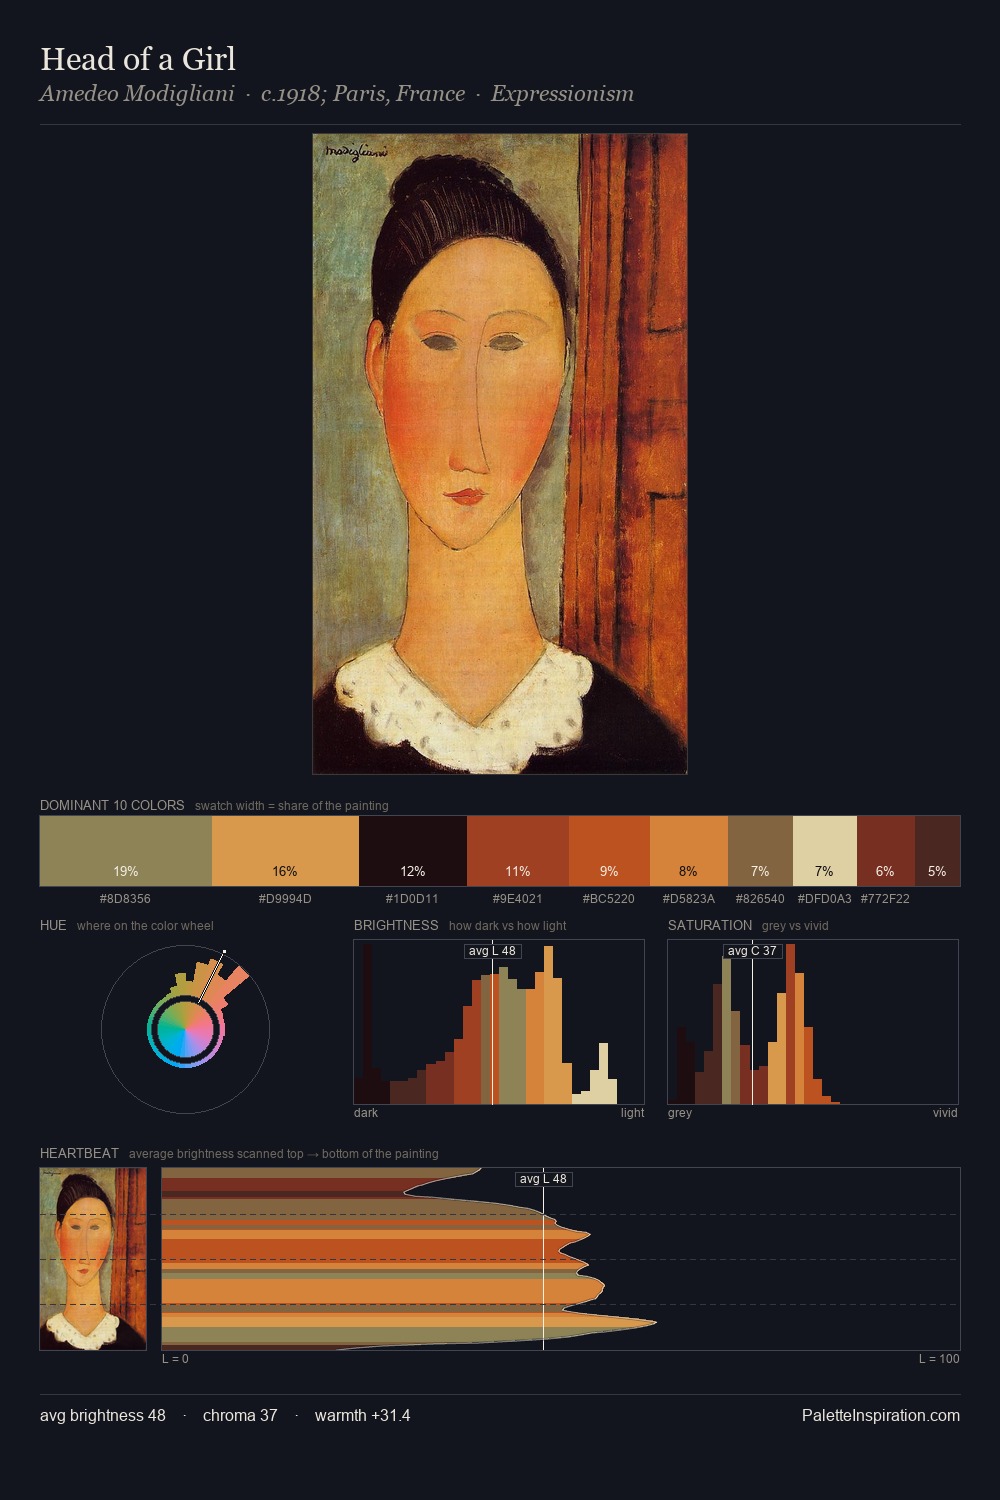Image resolution: width=1000 pixels, height=1500 pixels.
Task: Click the 'avg L 48' marker in brightness histogram
Action: pyautogui.click(x=493, y=951)
